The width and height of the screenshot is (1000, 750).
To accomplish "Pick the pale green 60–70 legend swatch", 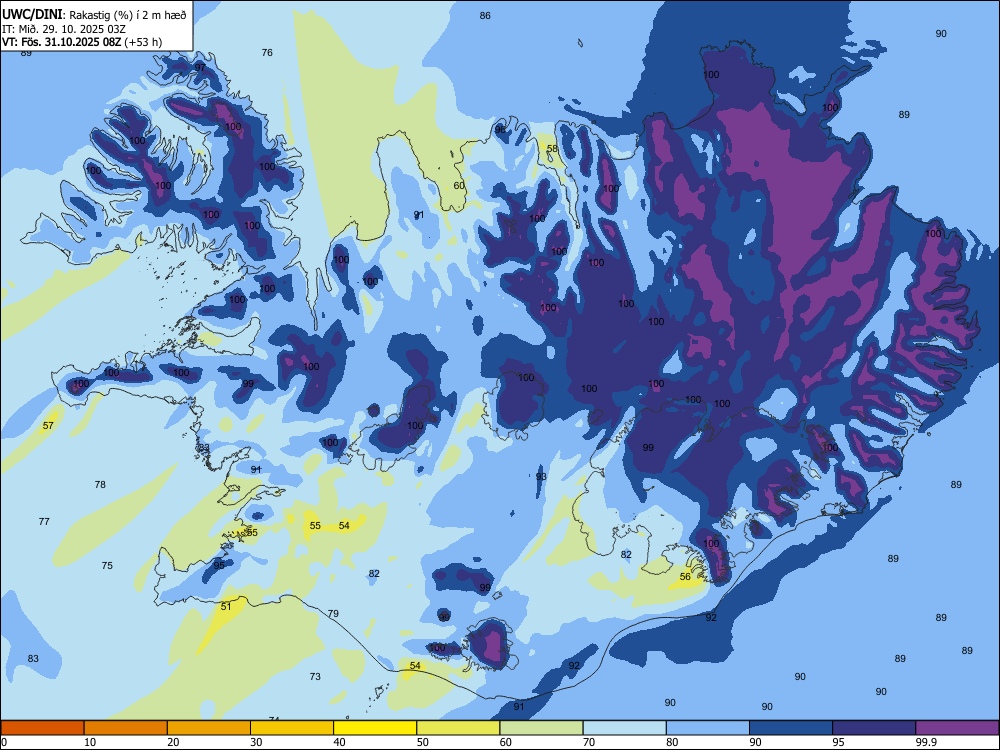I will pos(541,728).
